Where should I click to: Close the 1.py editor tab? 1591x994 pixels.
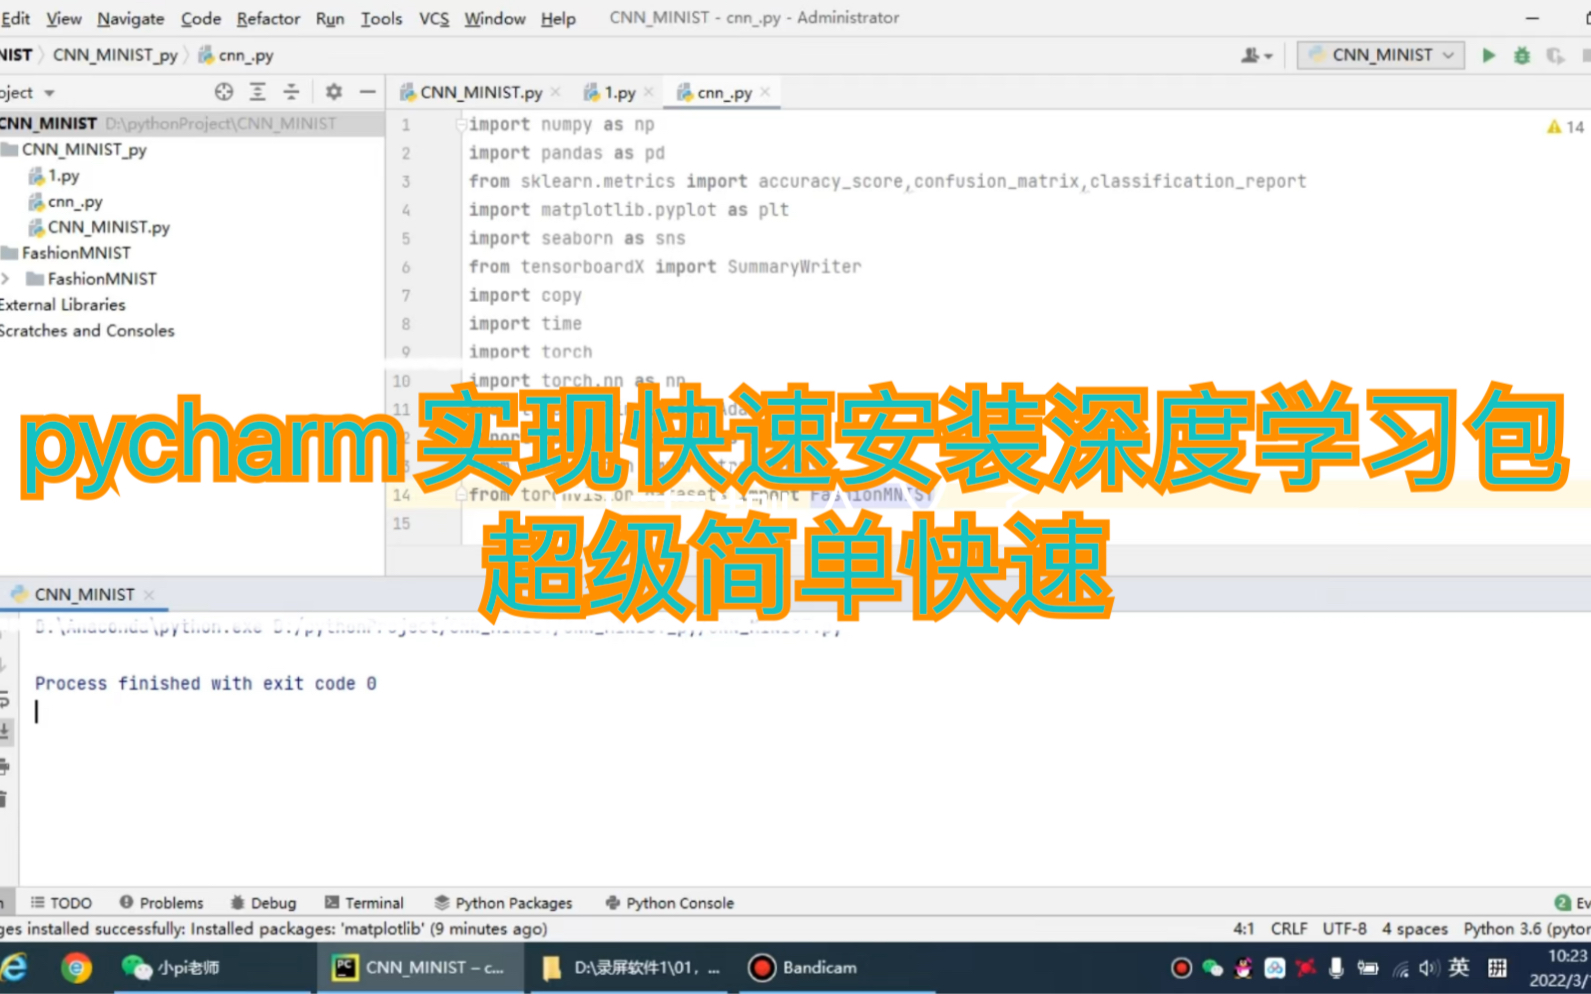(x=648, y=92)
